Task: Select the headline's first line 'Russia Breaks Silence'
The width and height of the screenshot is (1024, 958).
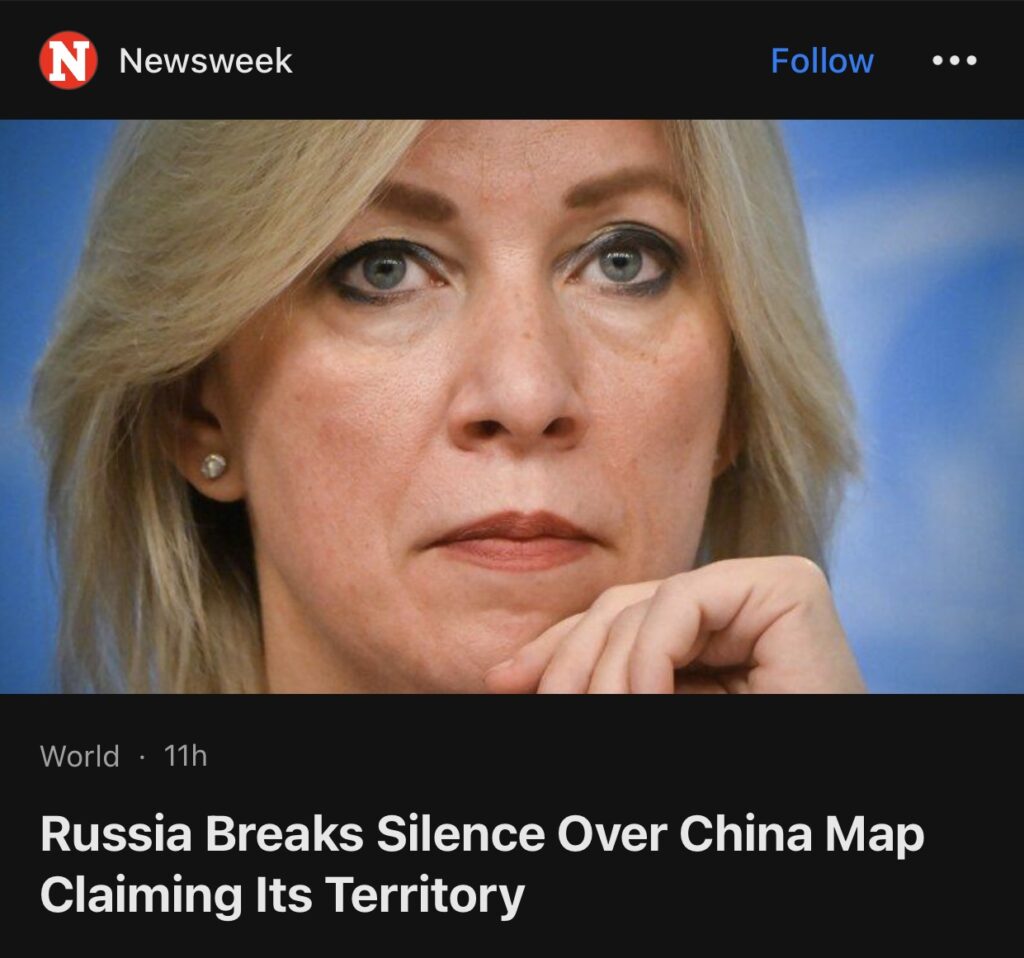Action: pos(293,834)
